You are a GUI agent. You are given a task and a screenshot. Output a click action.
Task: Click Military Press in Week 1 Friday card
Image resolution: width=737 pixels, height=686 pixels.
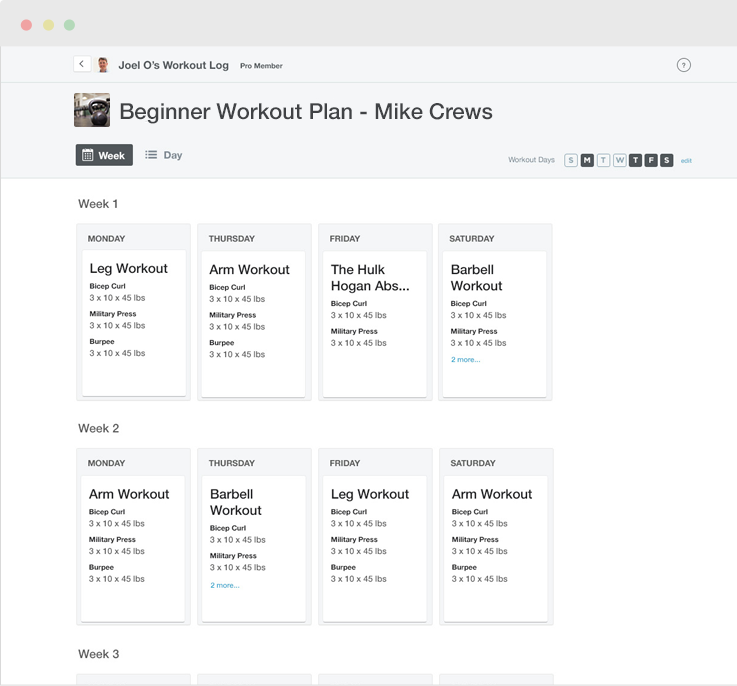[x=354, y=331]
